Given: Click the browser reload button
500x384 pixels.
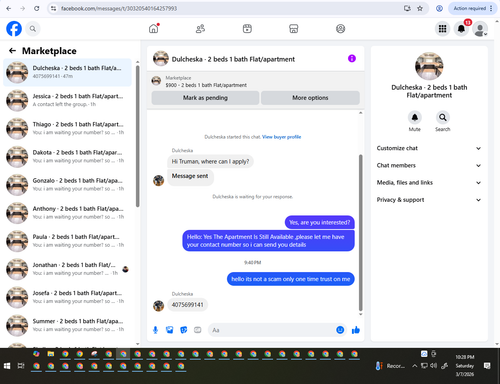Looking at the screenshot, I should pos(37,8).
